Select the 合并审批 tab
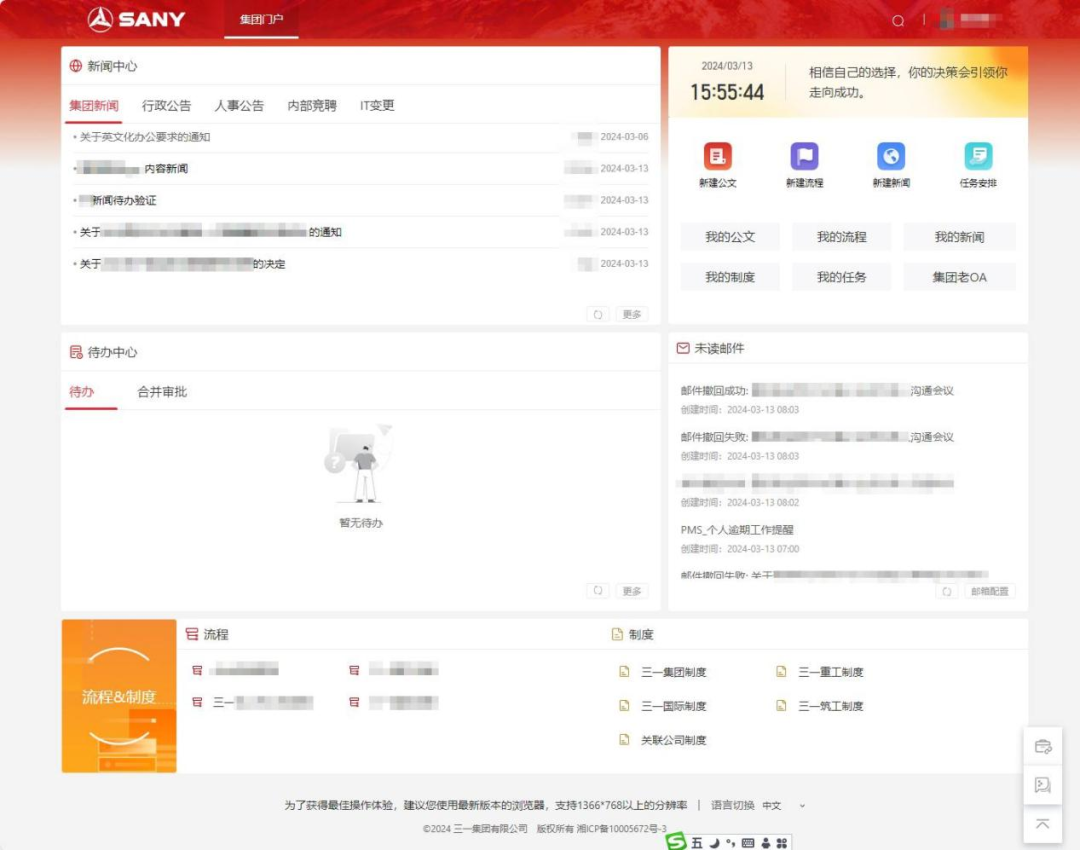1080x850 pixels. click(162, 392)
